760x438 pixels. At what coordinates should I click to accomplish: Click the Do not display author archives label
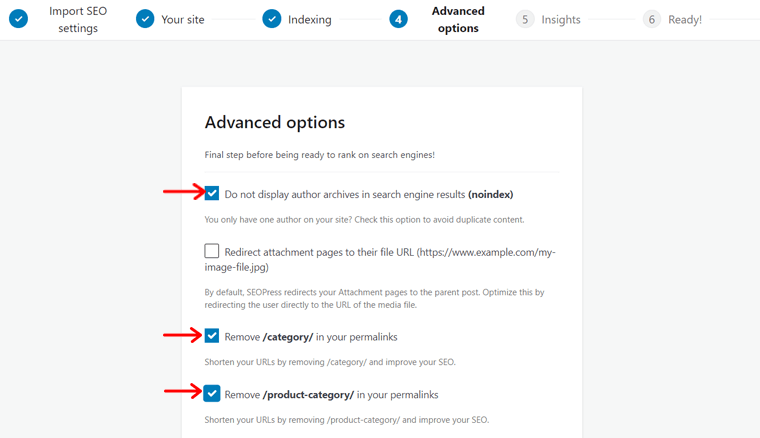(x=369, y=194)
